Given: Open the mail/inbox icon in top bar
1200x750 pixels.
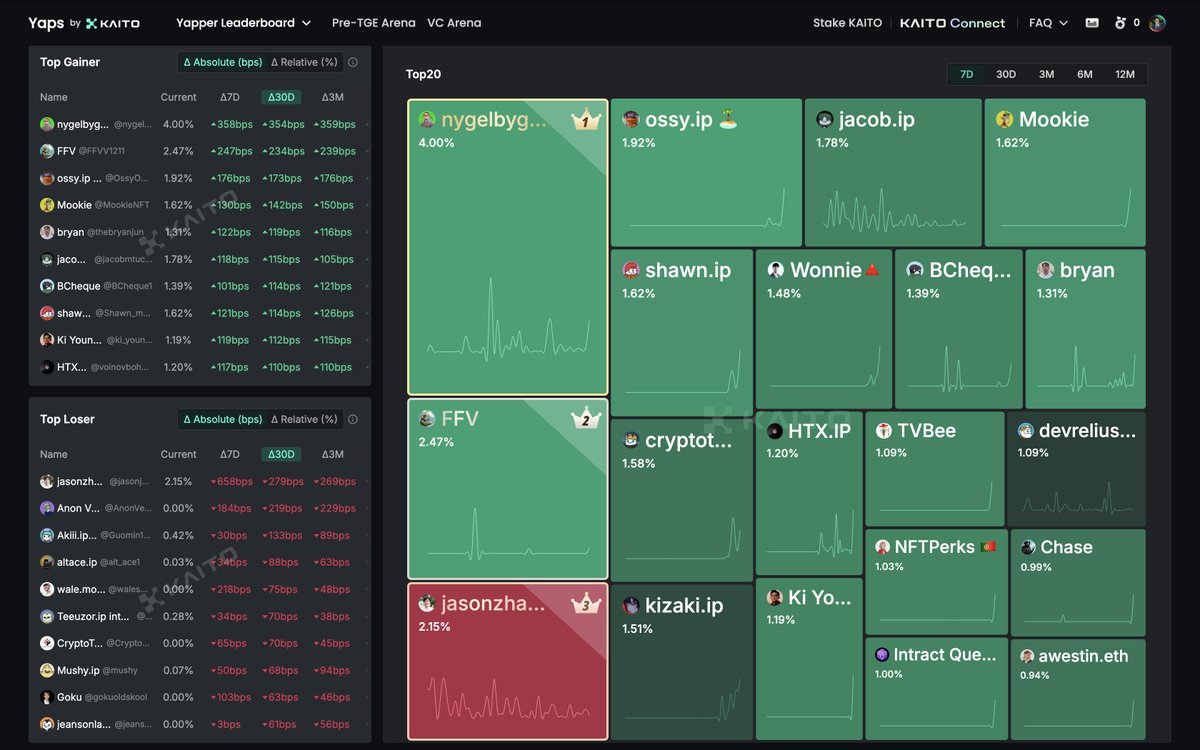Looking at the screenshot, I should pyautogui.click(x=1091, y=22).
